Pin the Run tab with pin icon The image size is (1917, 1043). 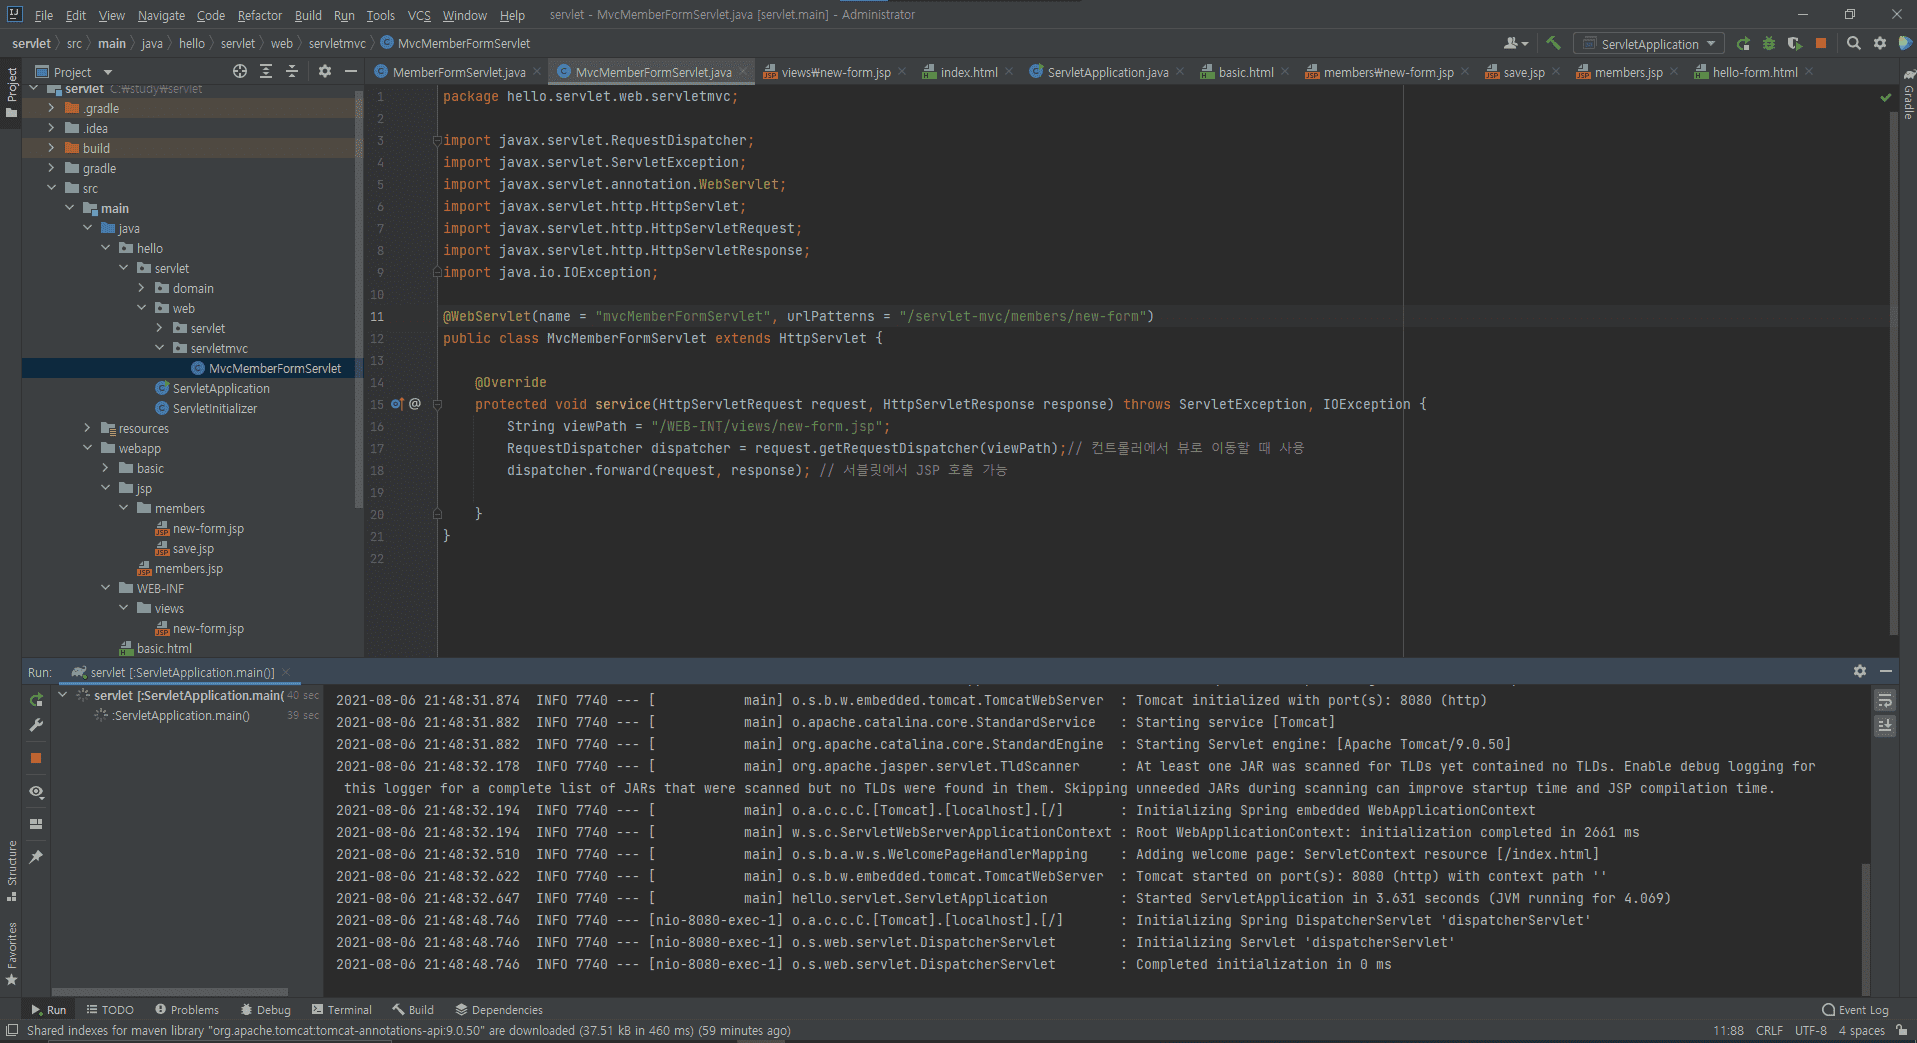tap(36, 857)
